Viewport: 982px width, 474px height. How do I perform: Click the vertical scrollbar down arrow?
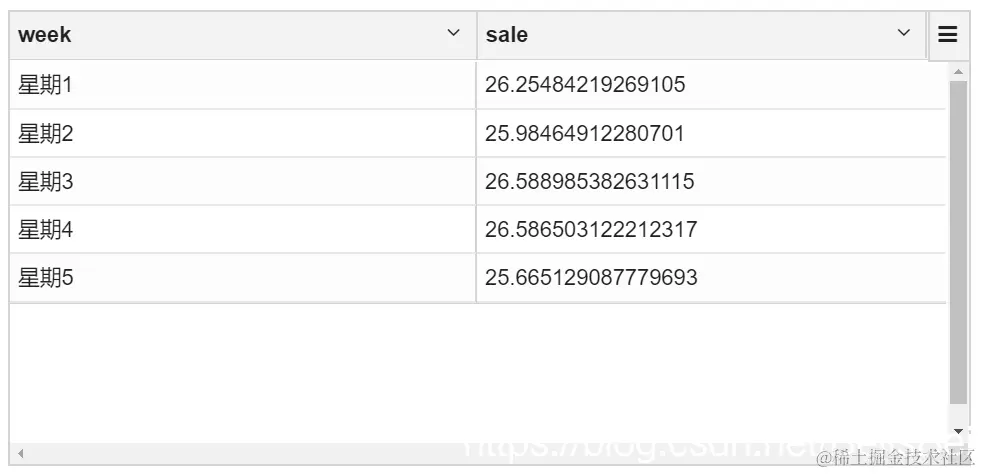click(958, 431)
